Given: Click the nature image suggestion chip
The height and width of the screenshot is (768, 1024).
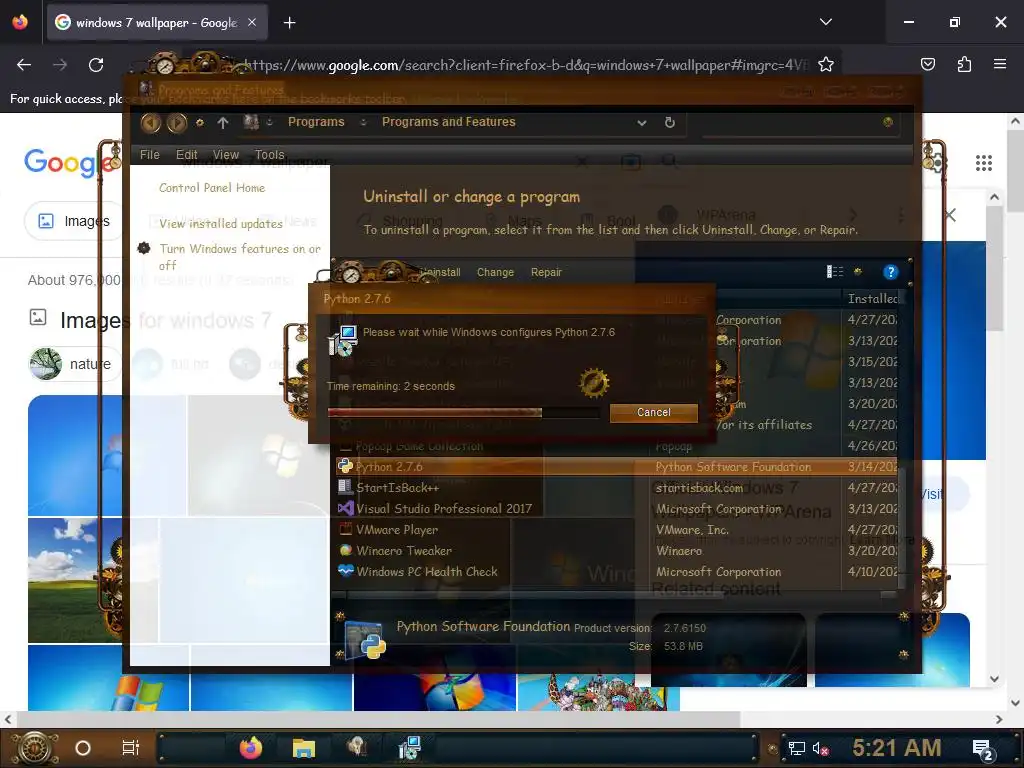Looking at the screenshot, I should [75, 364].
